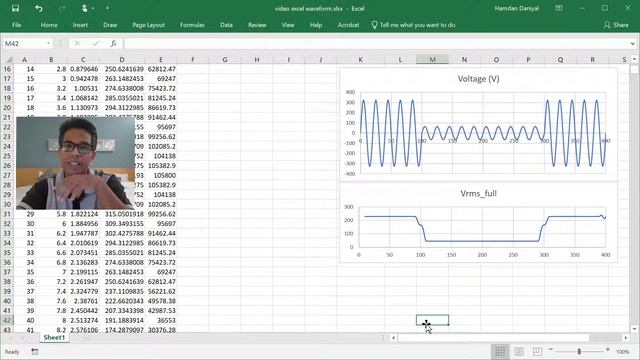Click cell containing 0.879646
Image resolution: width=640 pixels, height=360 pixels.
click(x=83, y=69)
